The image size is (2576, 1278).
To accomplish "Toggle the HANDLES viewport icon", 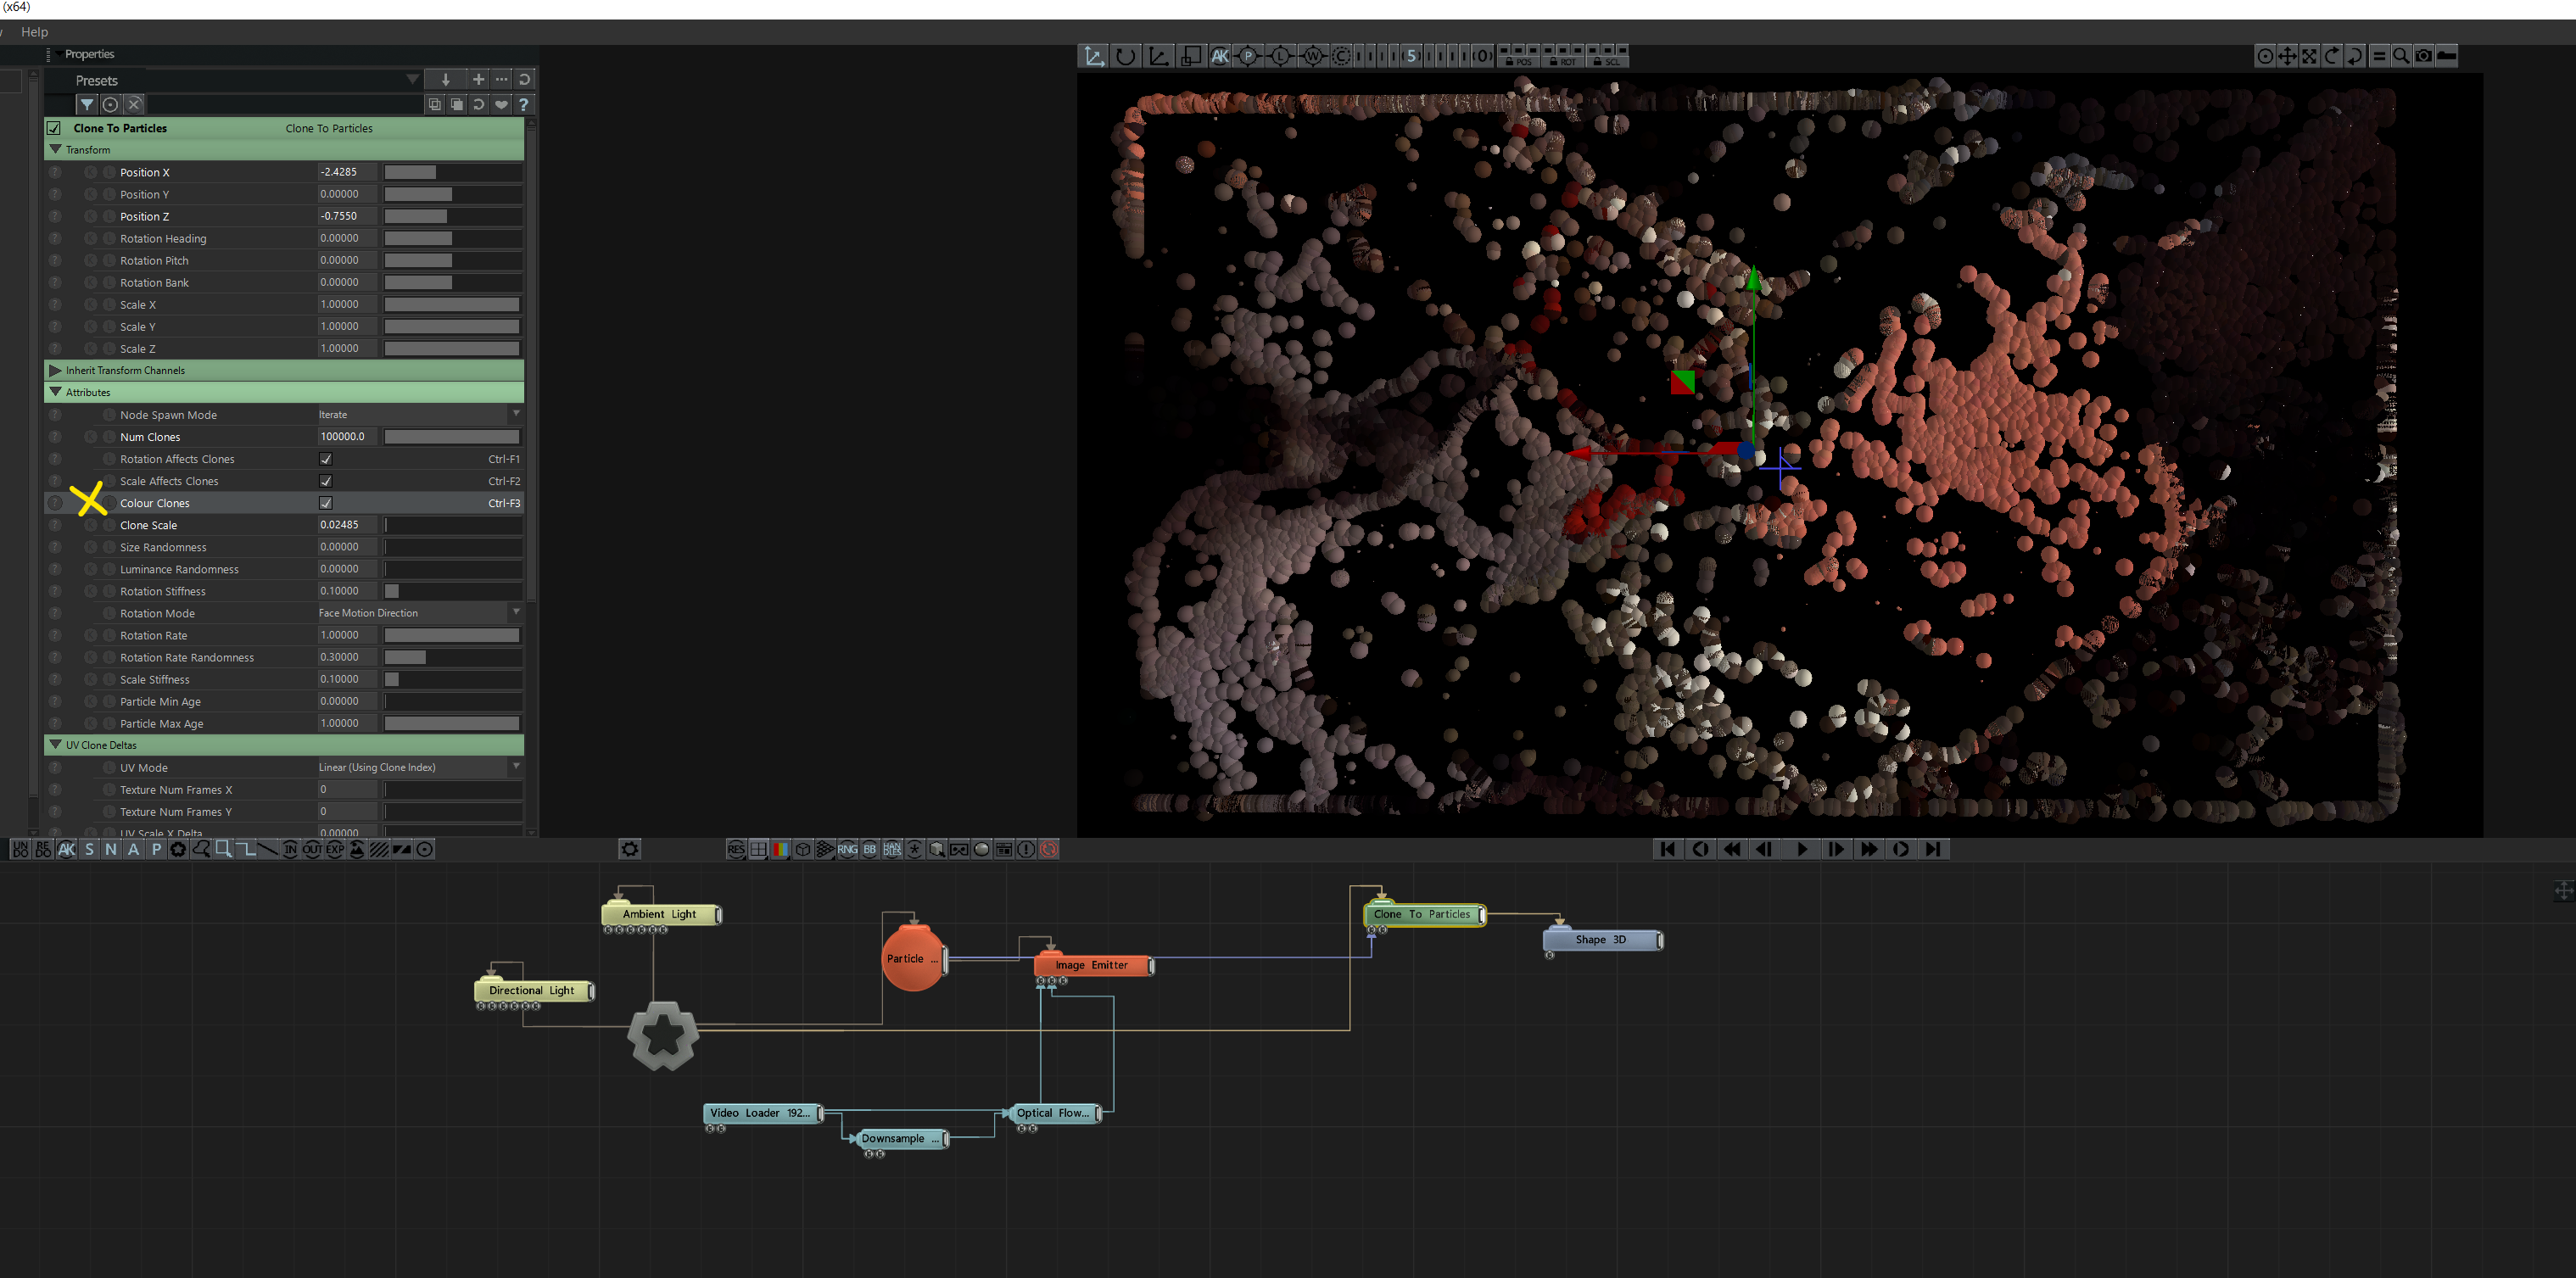I will [892, 849].
